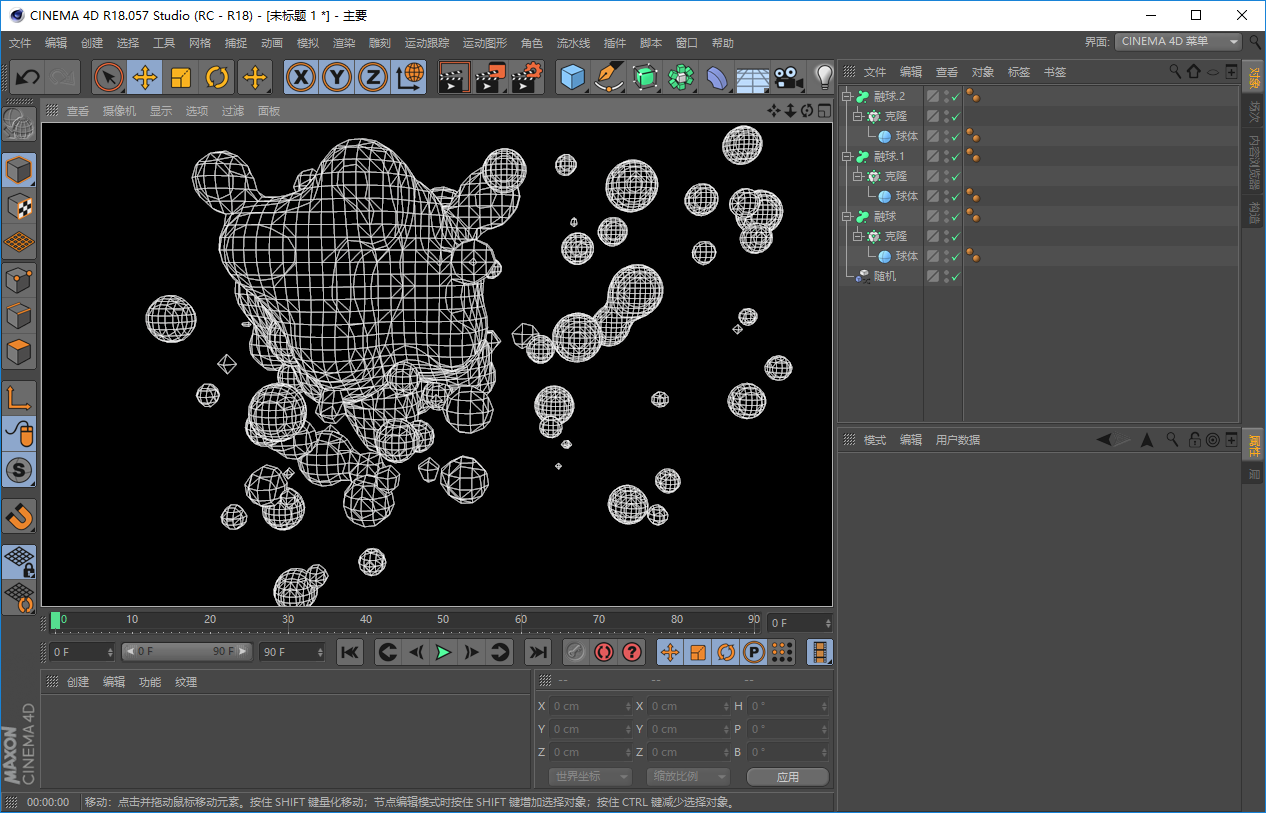Click the current frame 0 F field

click(x=82, y=651)
